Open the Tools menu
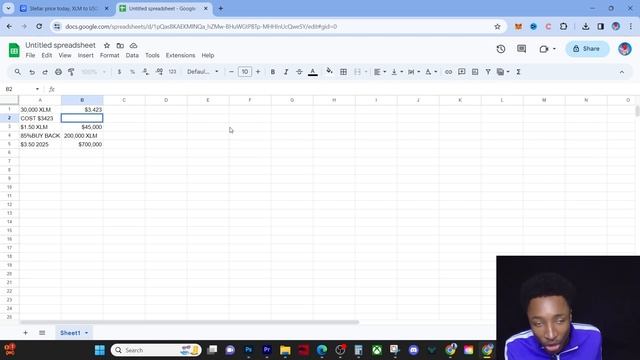The width and height of the screenshot is (640, 360). click(152, 56)
